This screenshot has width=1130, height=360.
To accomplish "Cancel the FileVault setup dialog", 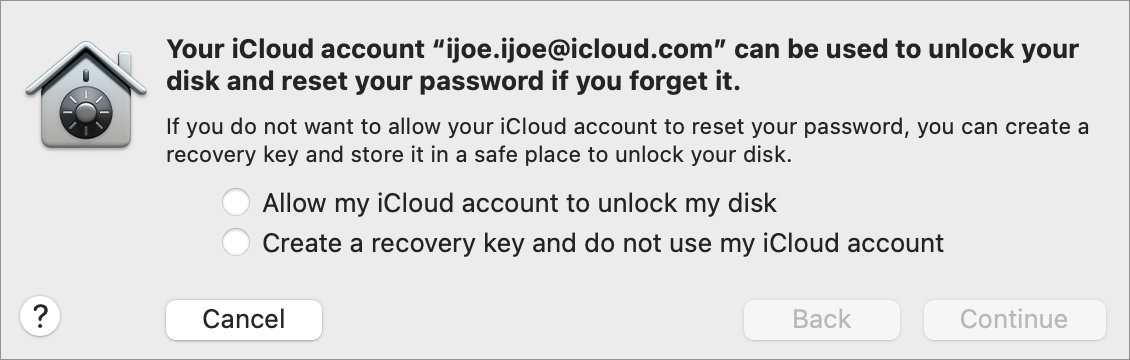I will pyautogui.click(x=244, y=319).
